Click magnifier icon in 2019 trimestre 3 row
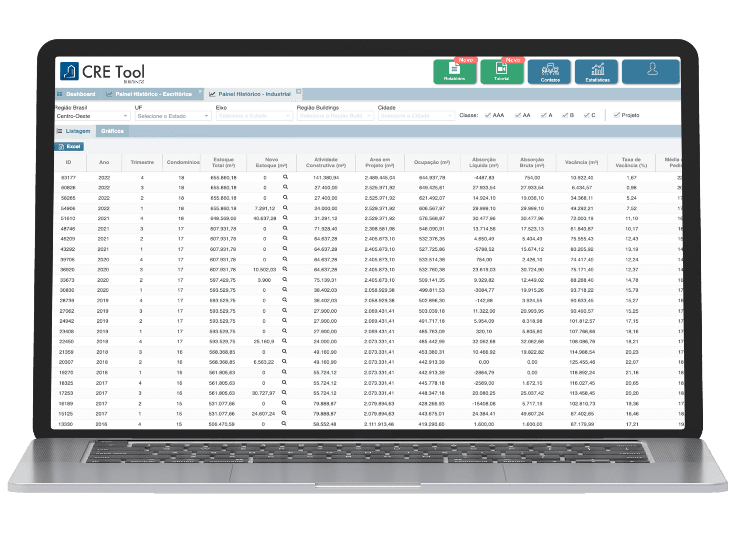 click(284, 310)
